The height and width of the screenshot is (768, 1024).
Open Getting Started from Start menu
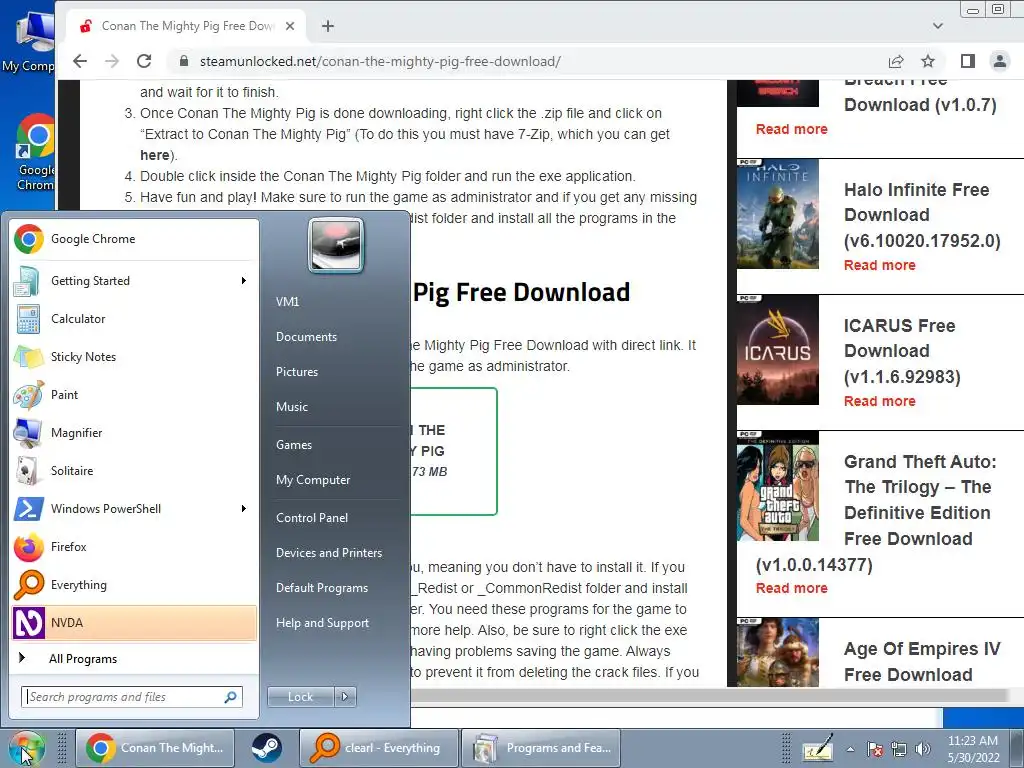click(x=134, y=281)
